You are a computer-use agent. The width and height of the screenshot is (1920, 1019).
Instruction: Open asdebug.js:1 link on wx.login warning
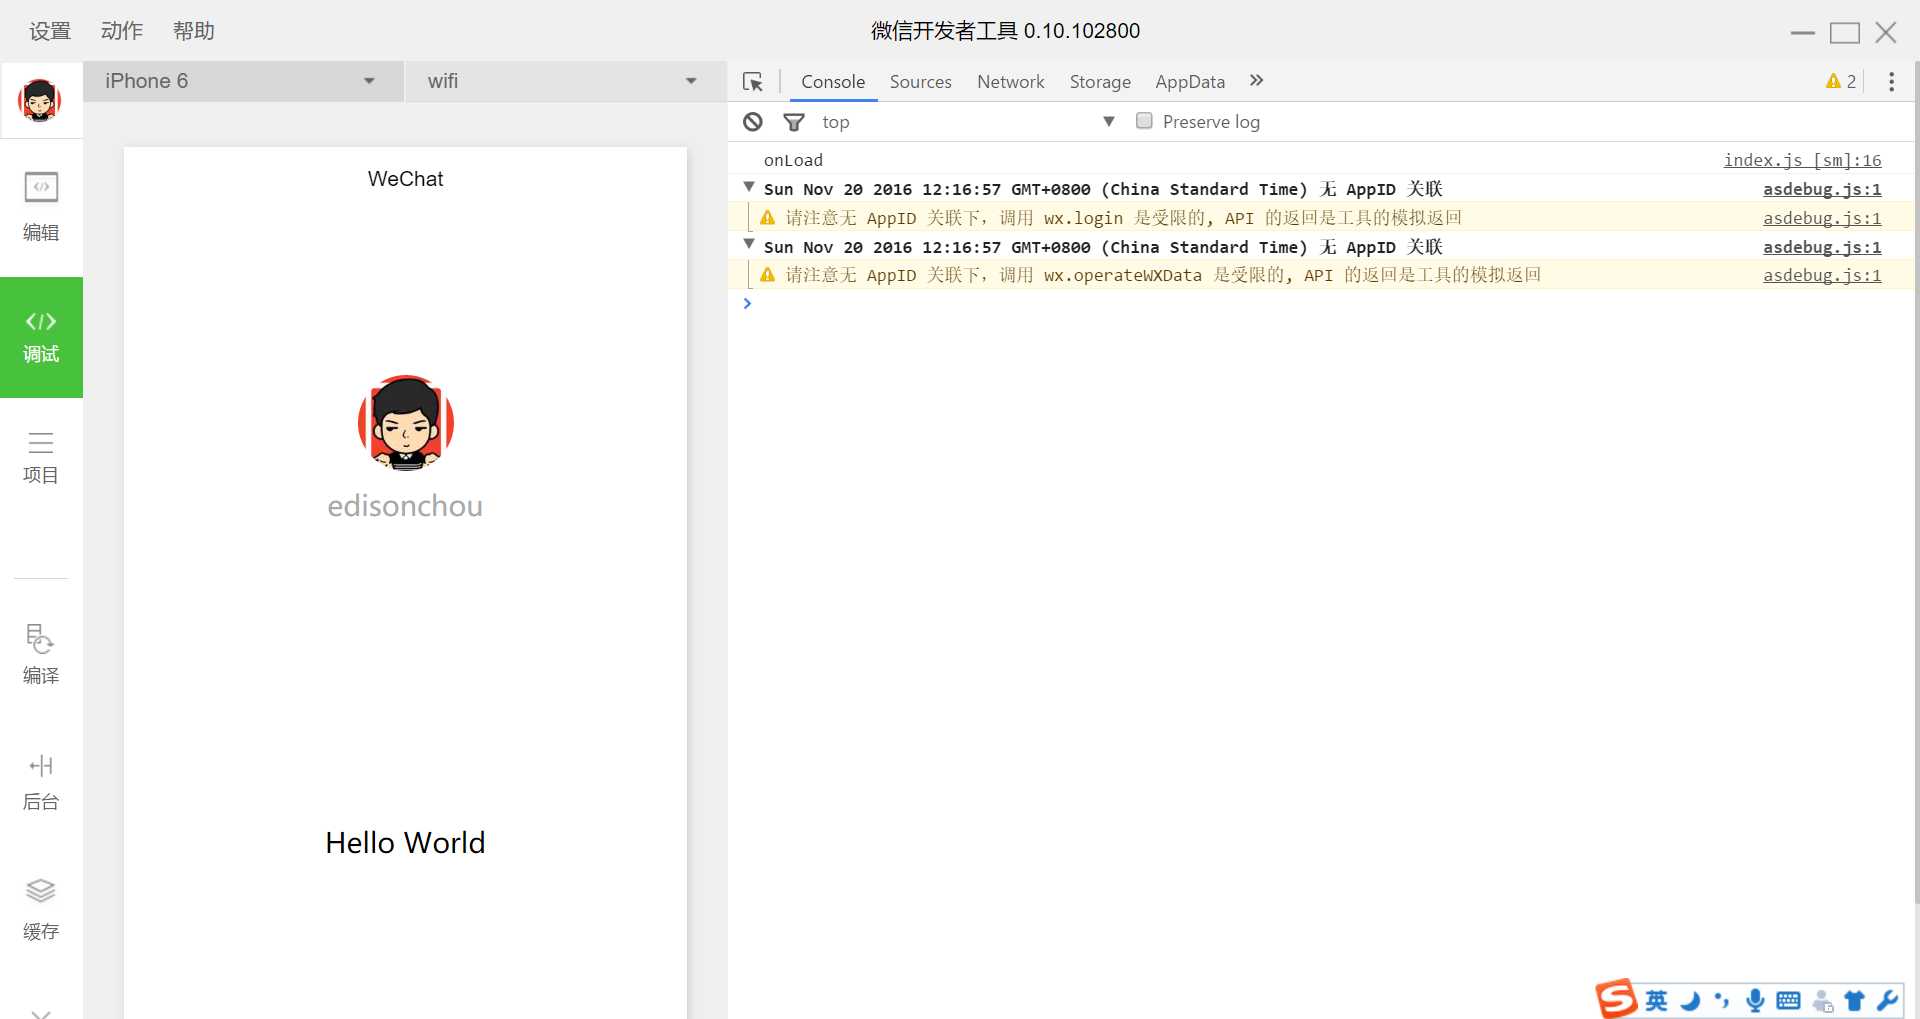1822,218
